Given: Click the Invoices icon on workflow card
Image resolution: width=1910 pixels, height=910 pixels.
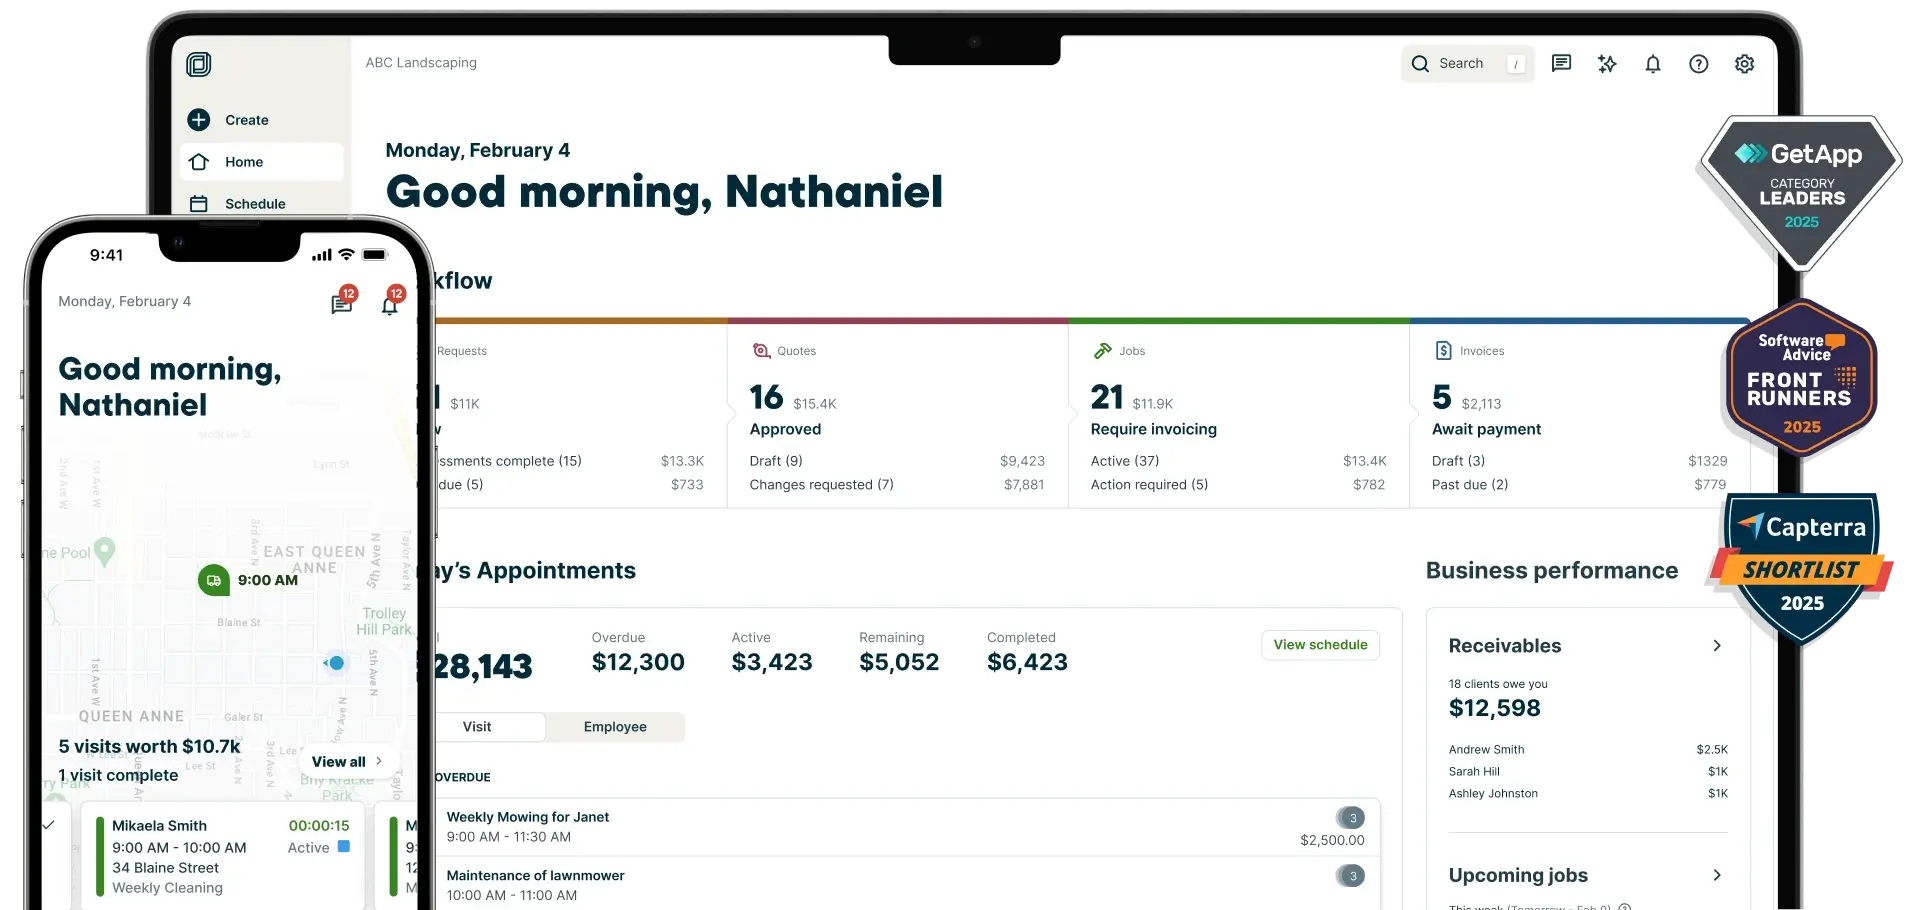Looking at the screenshot, I should [1444, 350].
